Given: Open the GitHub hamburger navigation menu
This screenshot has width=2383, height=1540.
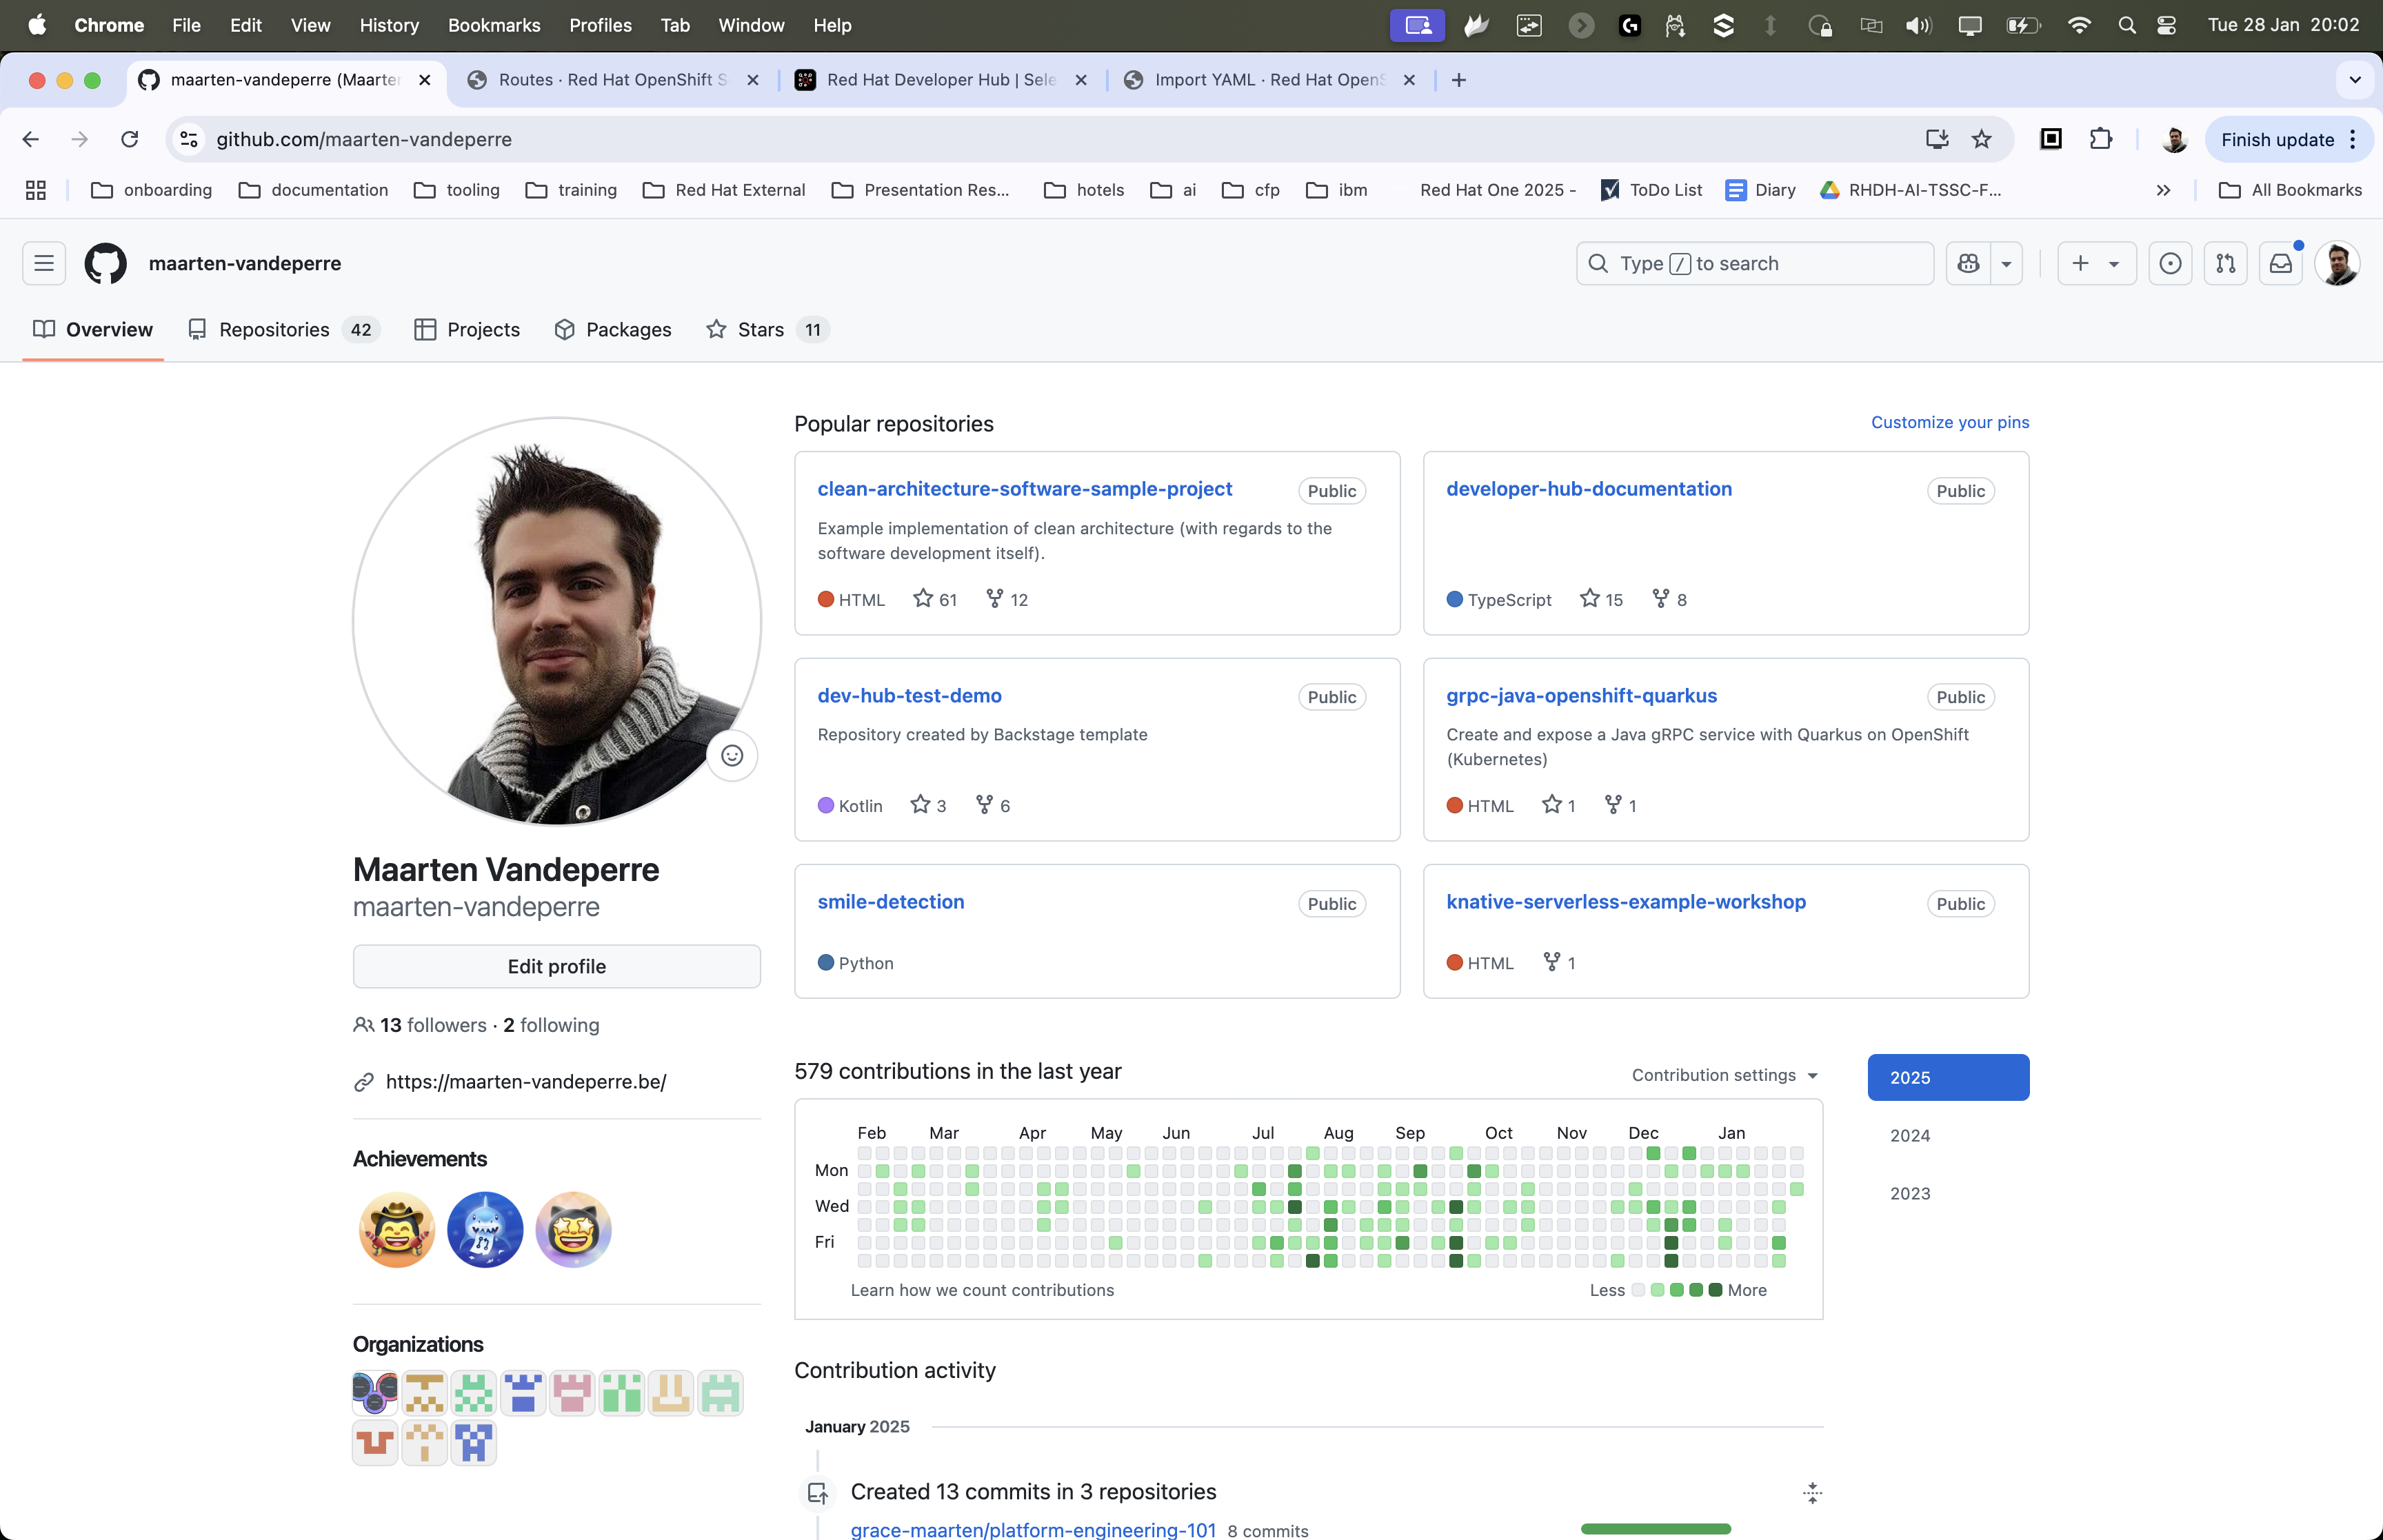Looking at the screenshot, I should (44, 264).
